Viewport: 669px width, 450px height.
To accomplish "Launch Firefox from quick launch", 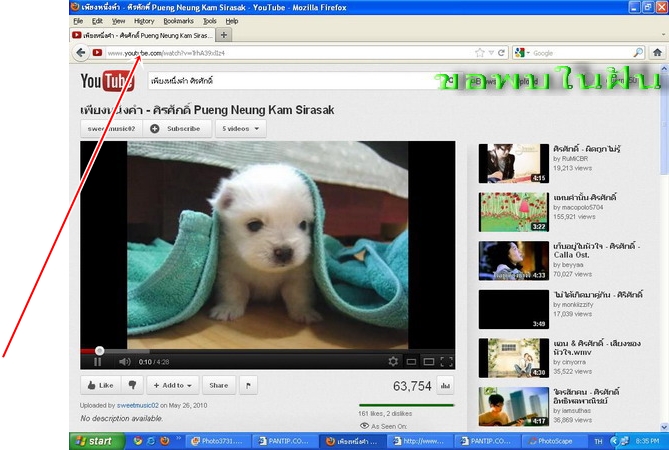I will point(165,441).
